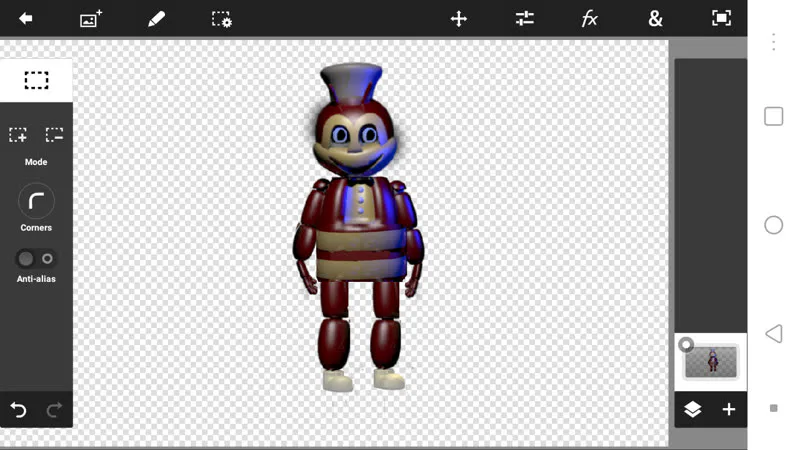Activate the move transform tool
The height and width of the screenshot is (450, 800).
coord(459,19)
